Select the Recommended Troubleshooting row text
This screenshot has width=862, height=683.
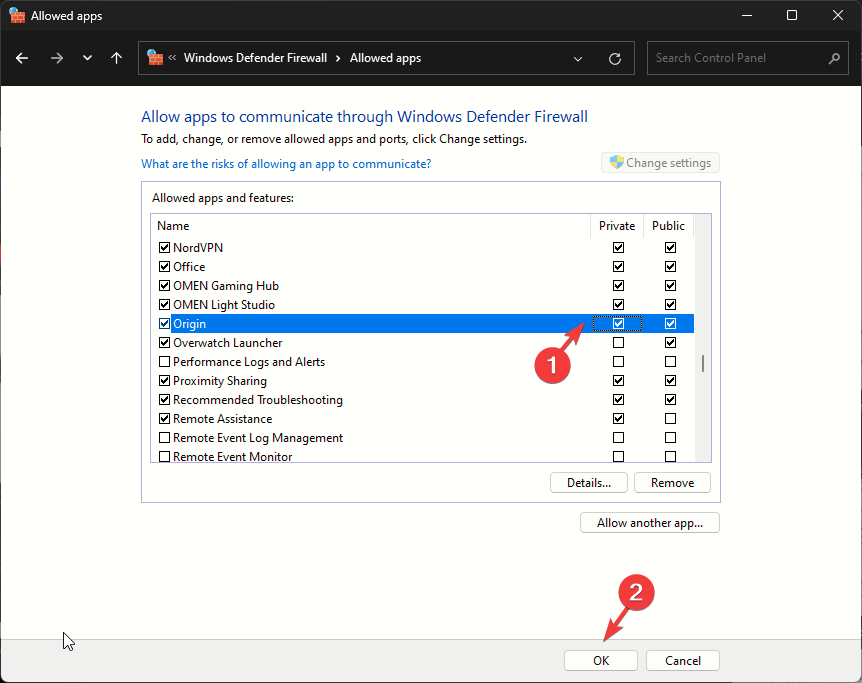[x=258, y=400]
